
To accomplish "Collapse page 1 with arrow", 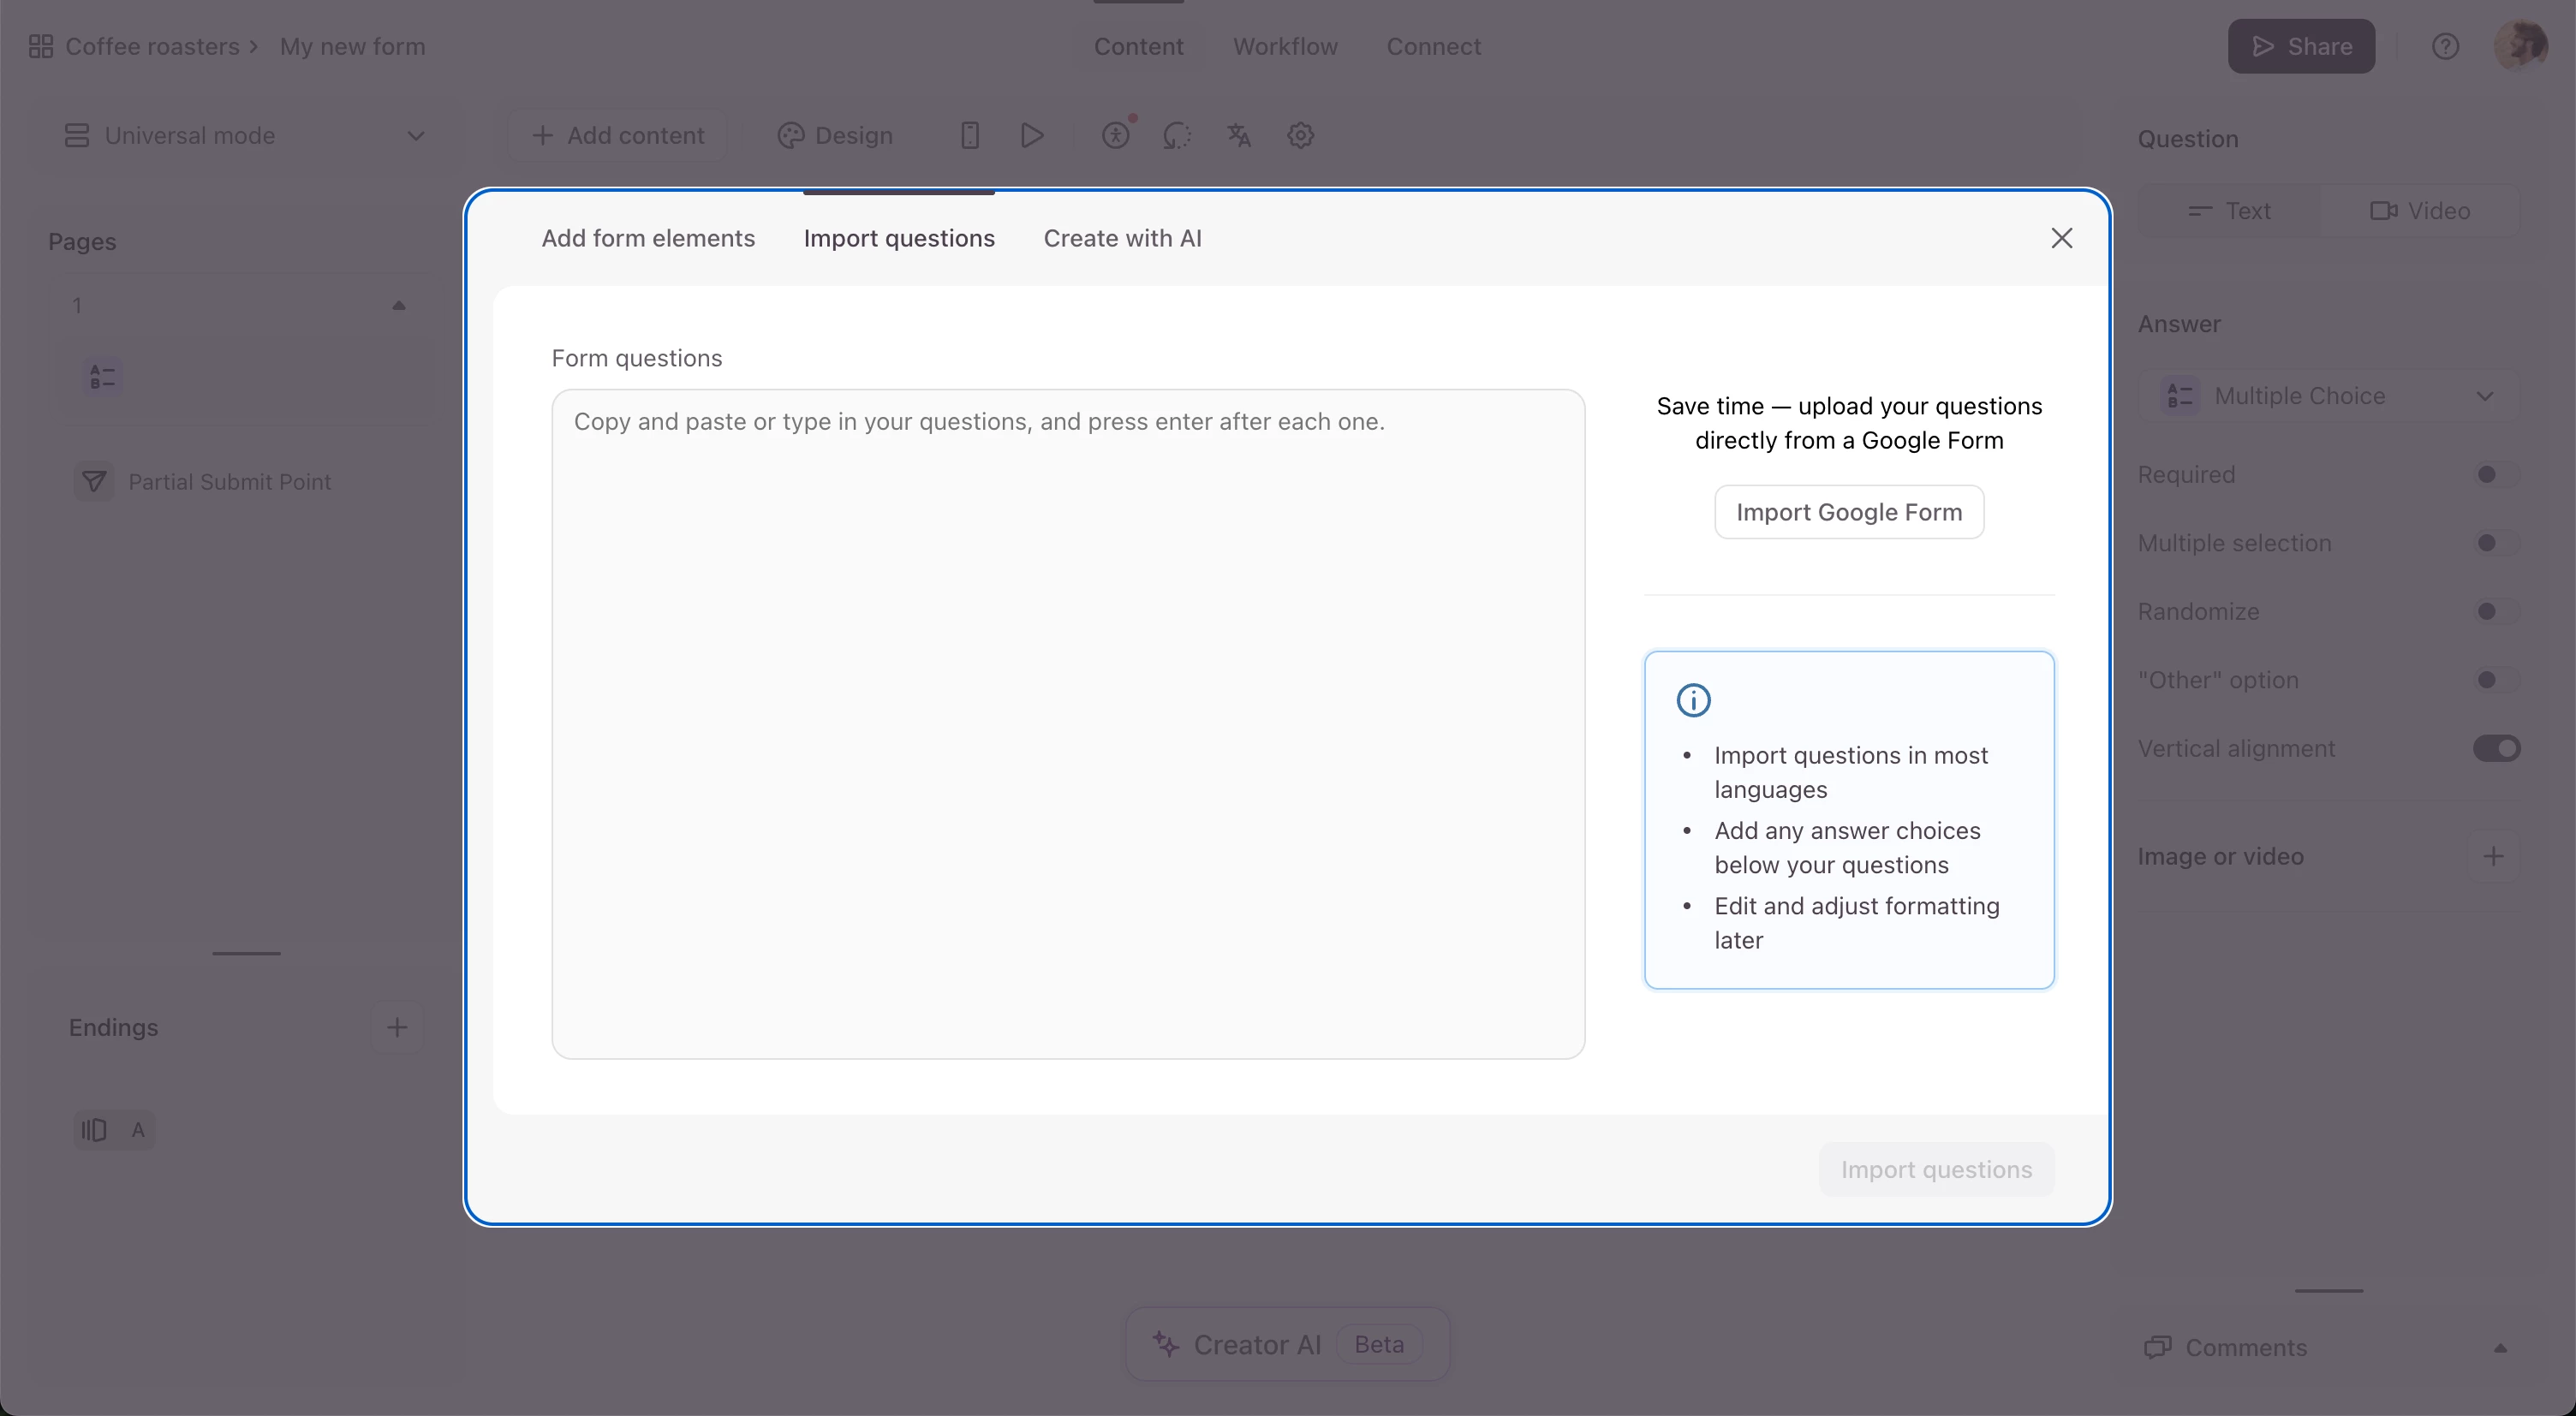I will [399, 305].
